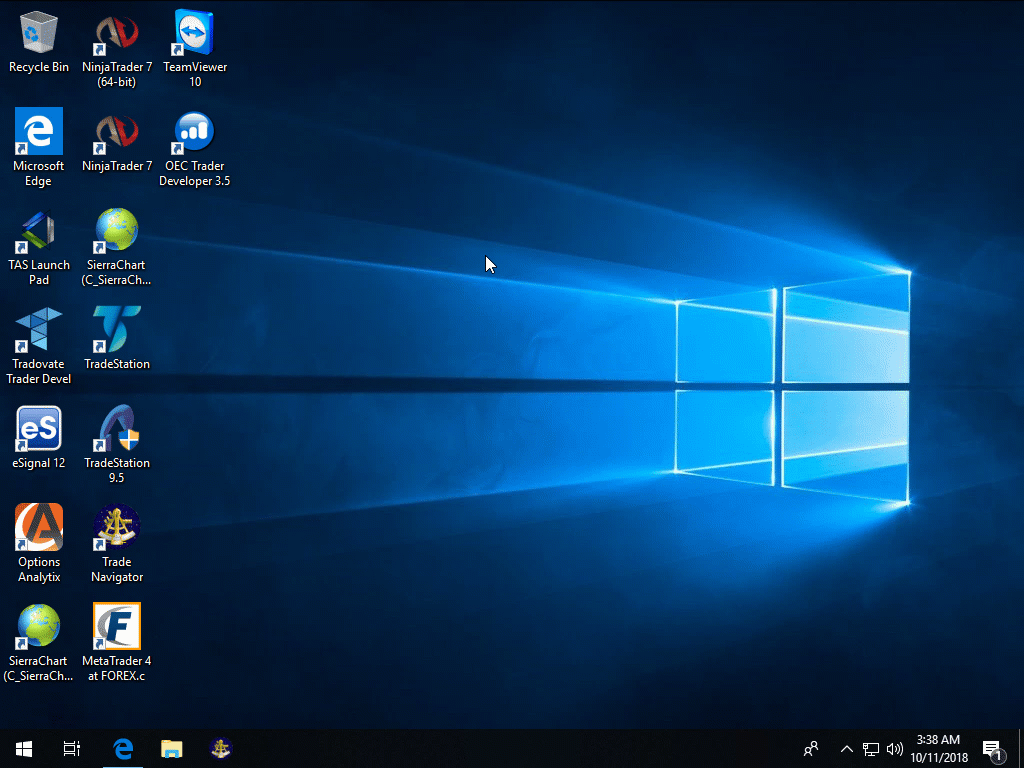Open Task View from the taskbar
The width and height of the screenshot is (1024, 768).
click(x=72, y=748)
